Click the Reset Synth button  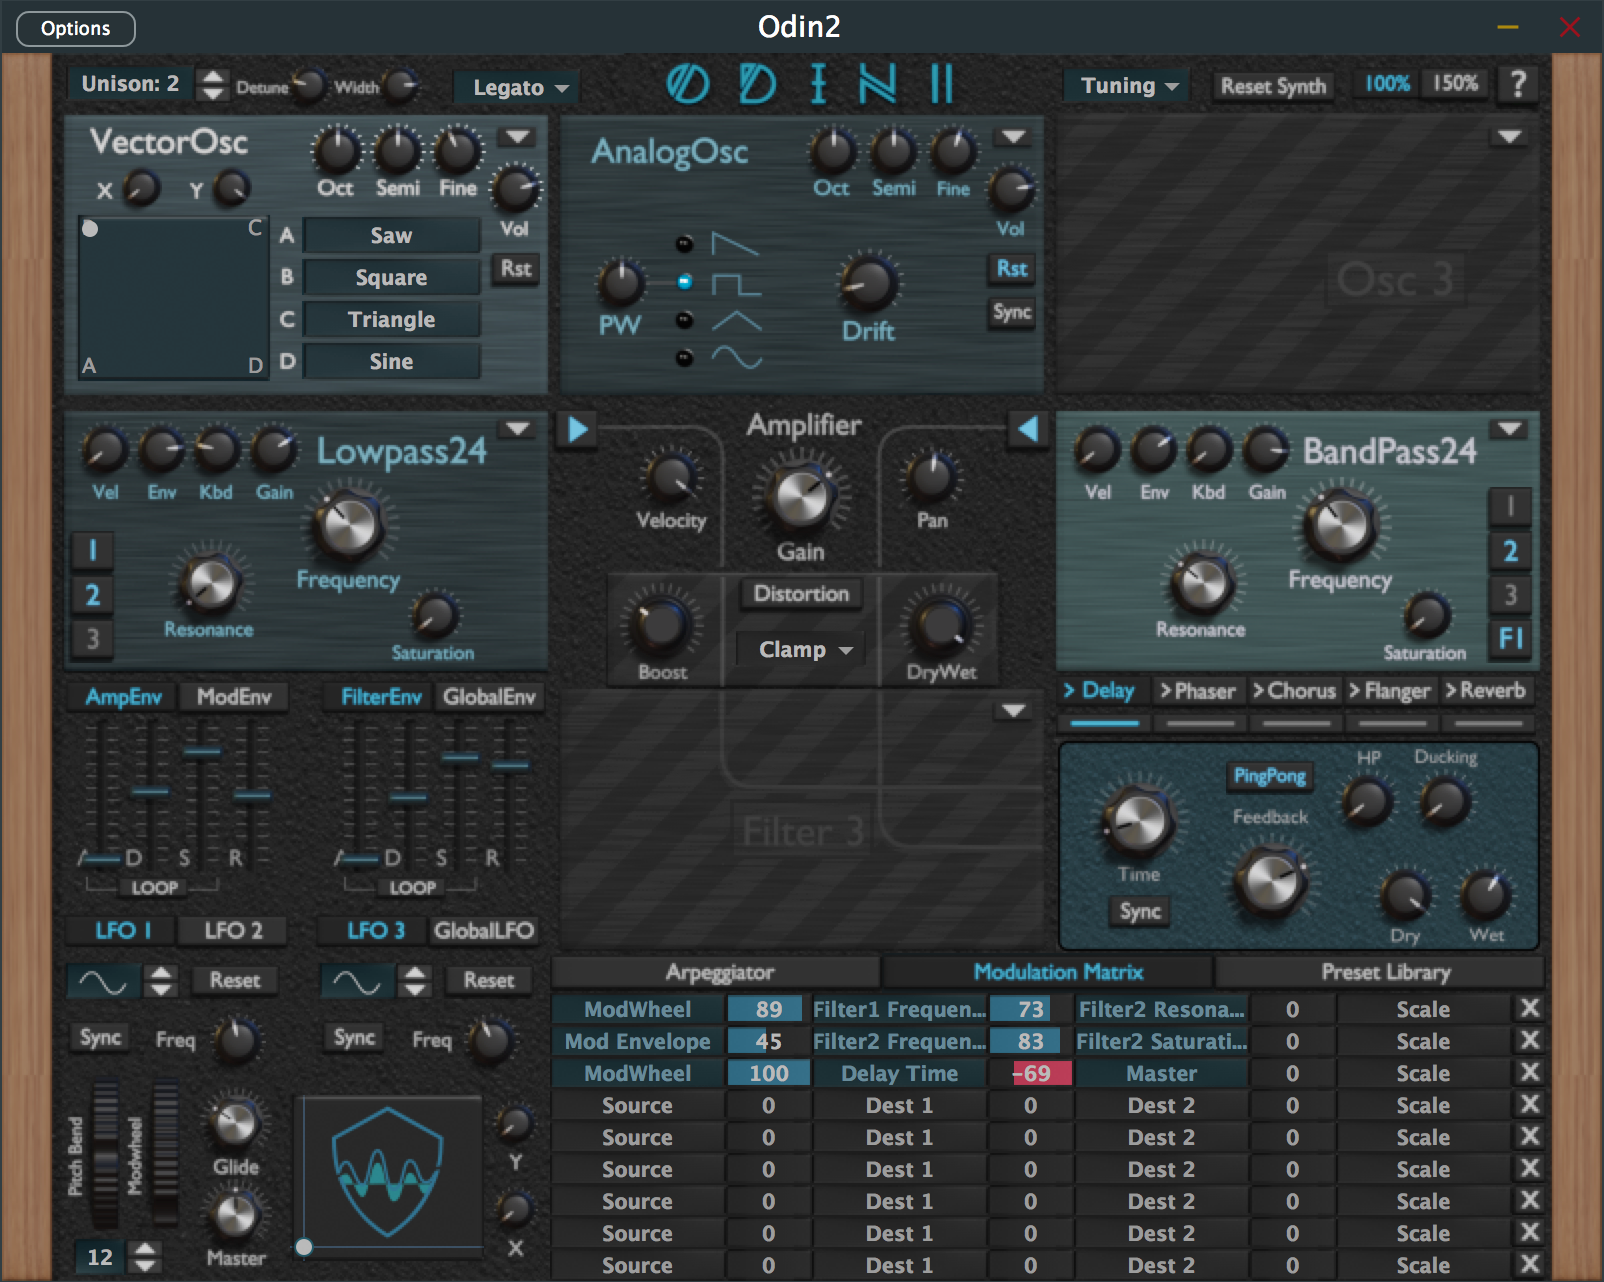point(1273,86)
